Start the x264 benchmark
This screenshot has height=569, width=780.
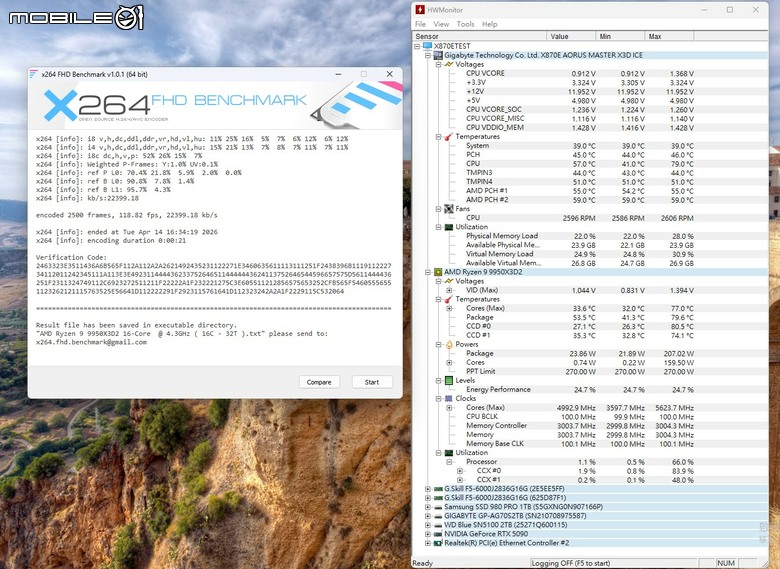(x=372, y=382)
